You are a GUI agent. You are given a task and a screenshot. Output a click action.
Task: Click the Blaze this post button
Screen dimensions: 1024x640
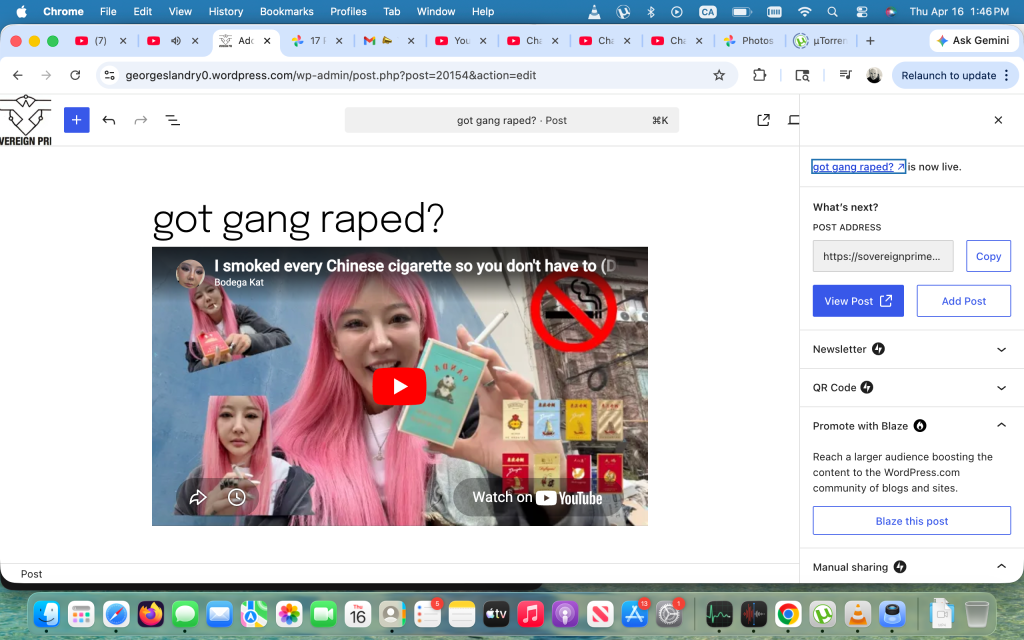(911, 521)
